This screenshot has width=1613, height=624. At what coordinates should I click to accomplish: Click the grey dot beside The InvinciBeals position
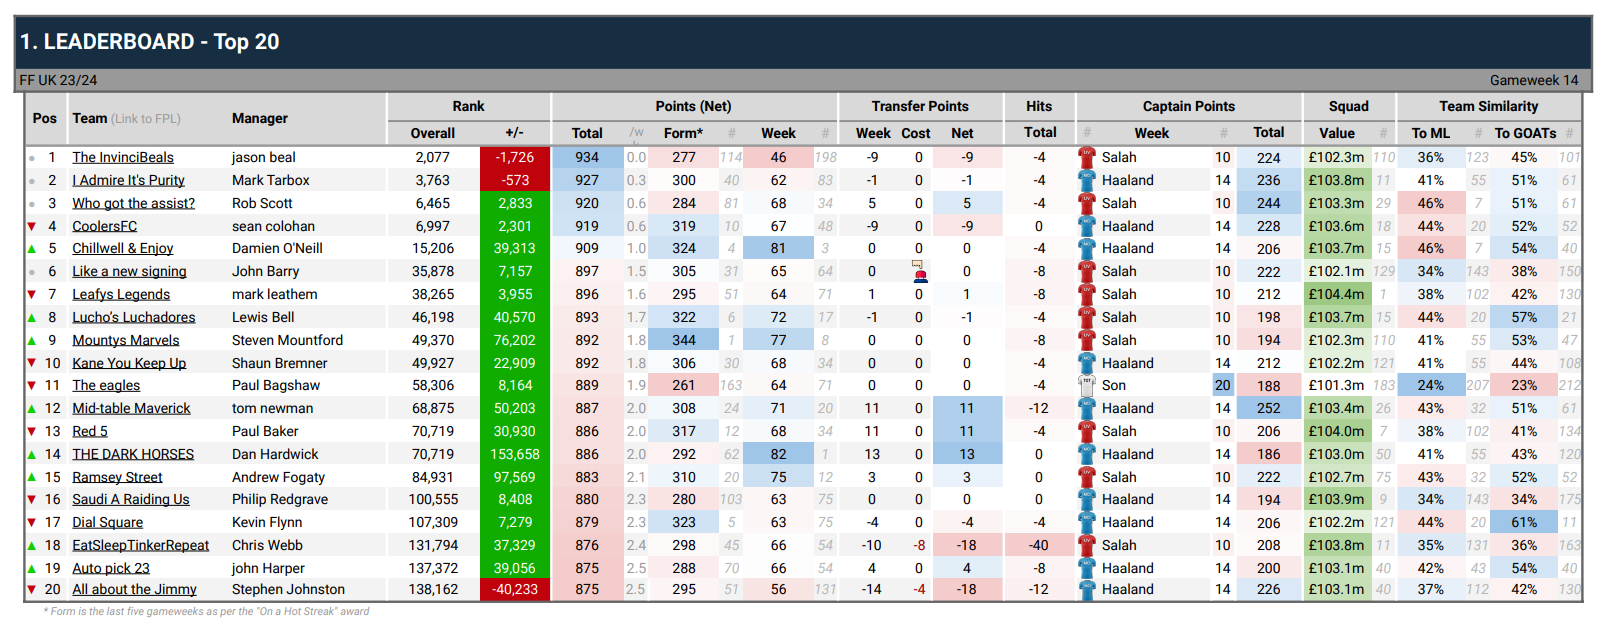pos(32,158)
